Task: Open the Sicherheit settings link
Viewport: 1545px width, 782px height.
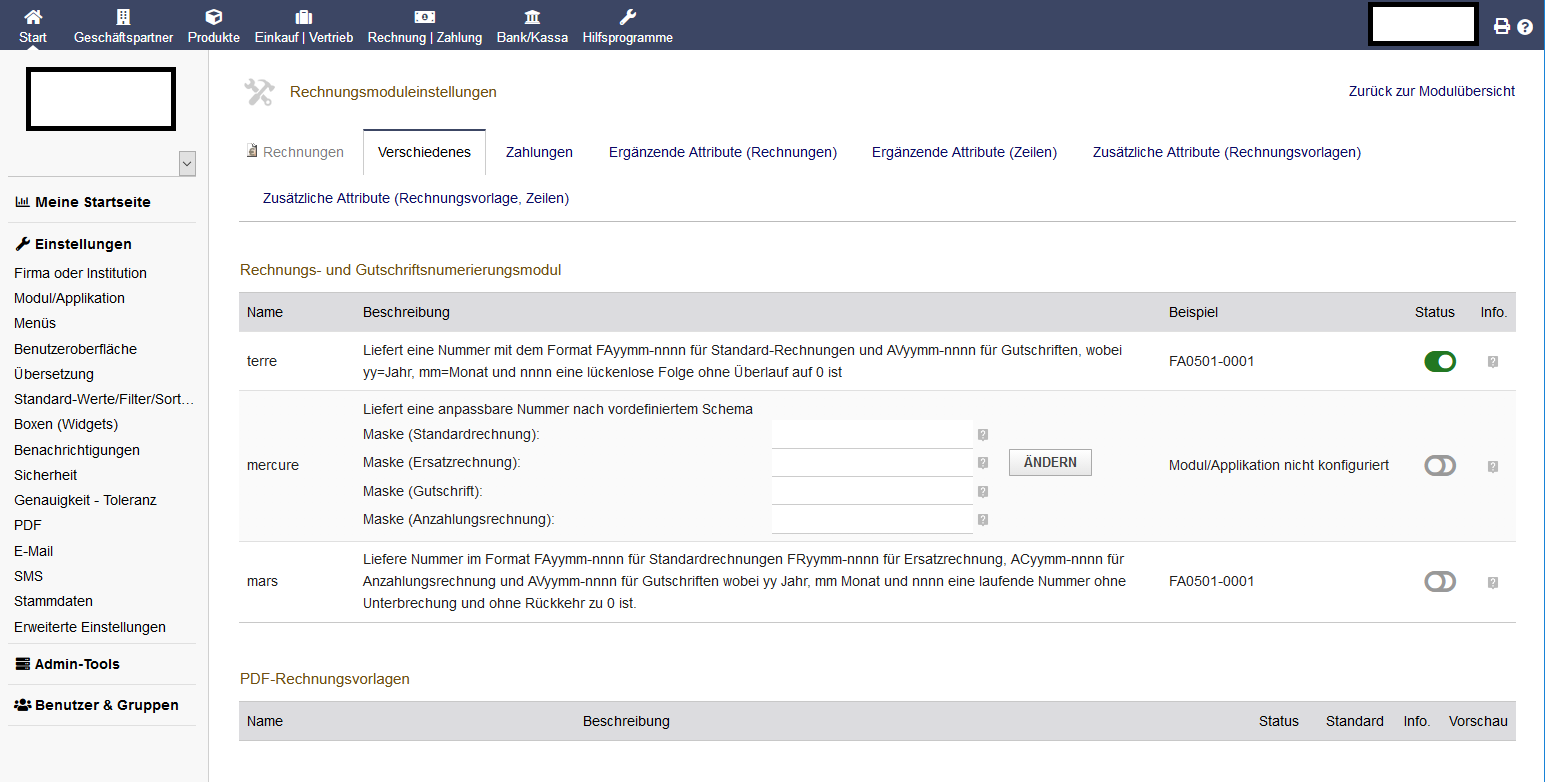Action: coord(45,475)
